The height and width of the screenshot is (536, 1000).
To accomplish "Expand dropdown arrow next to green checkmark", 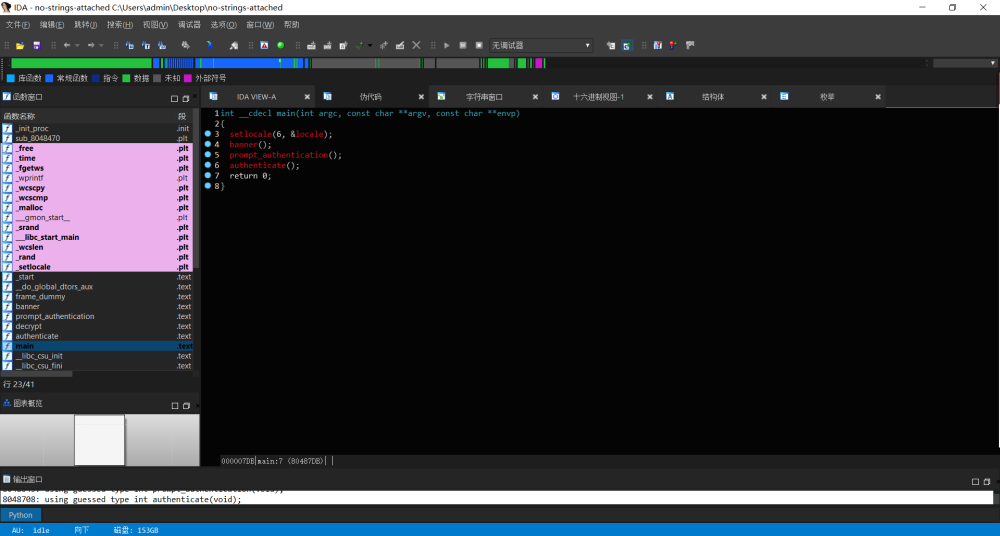I will (370, 45).
